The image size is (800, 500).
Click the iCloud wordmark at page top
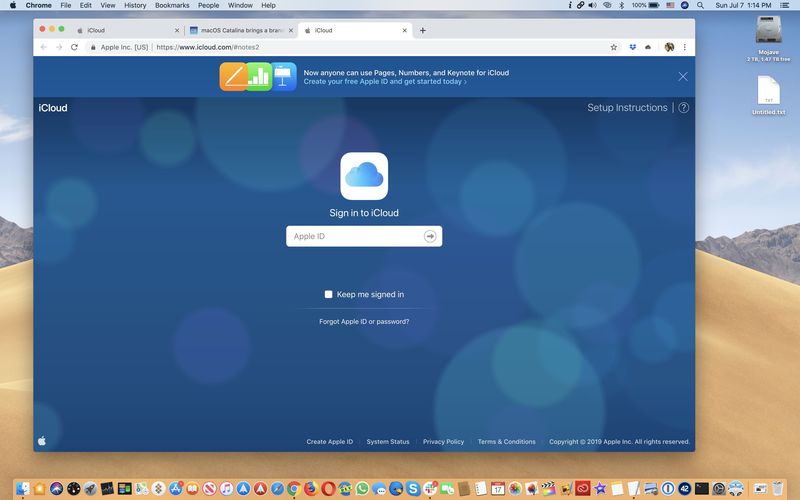coord(53,108)
